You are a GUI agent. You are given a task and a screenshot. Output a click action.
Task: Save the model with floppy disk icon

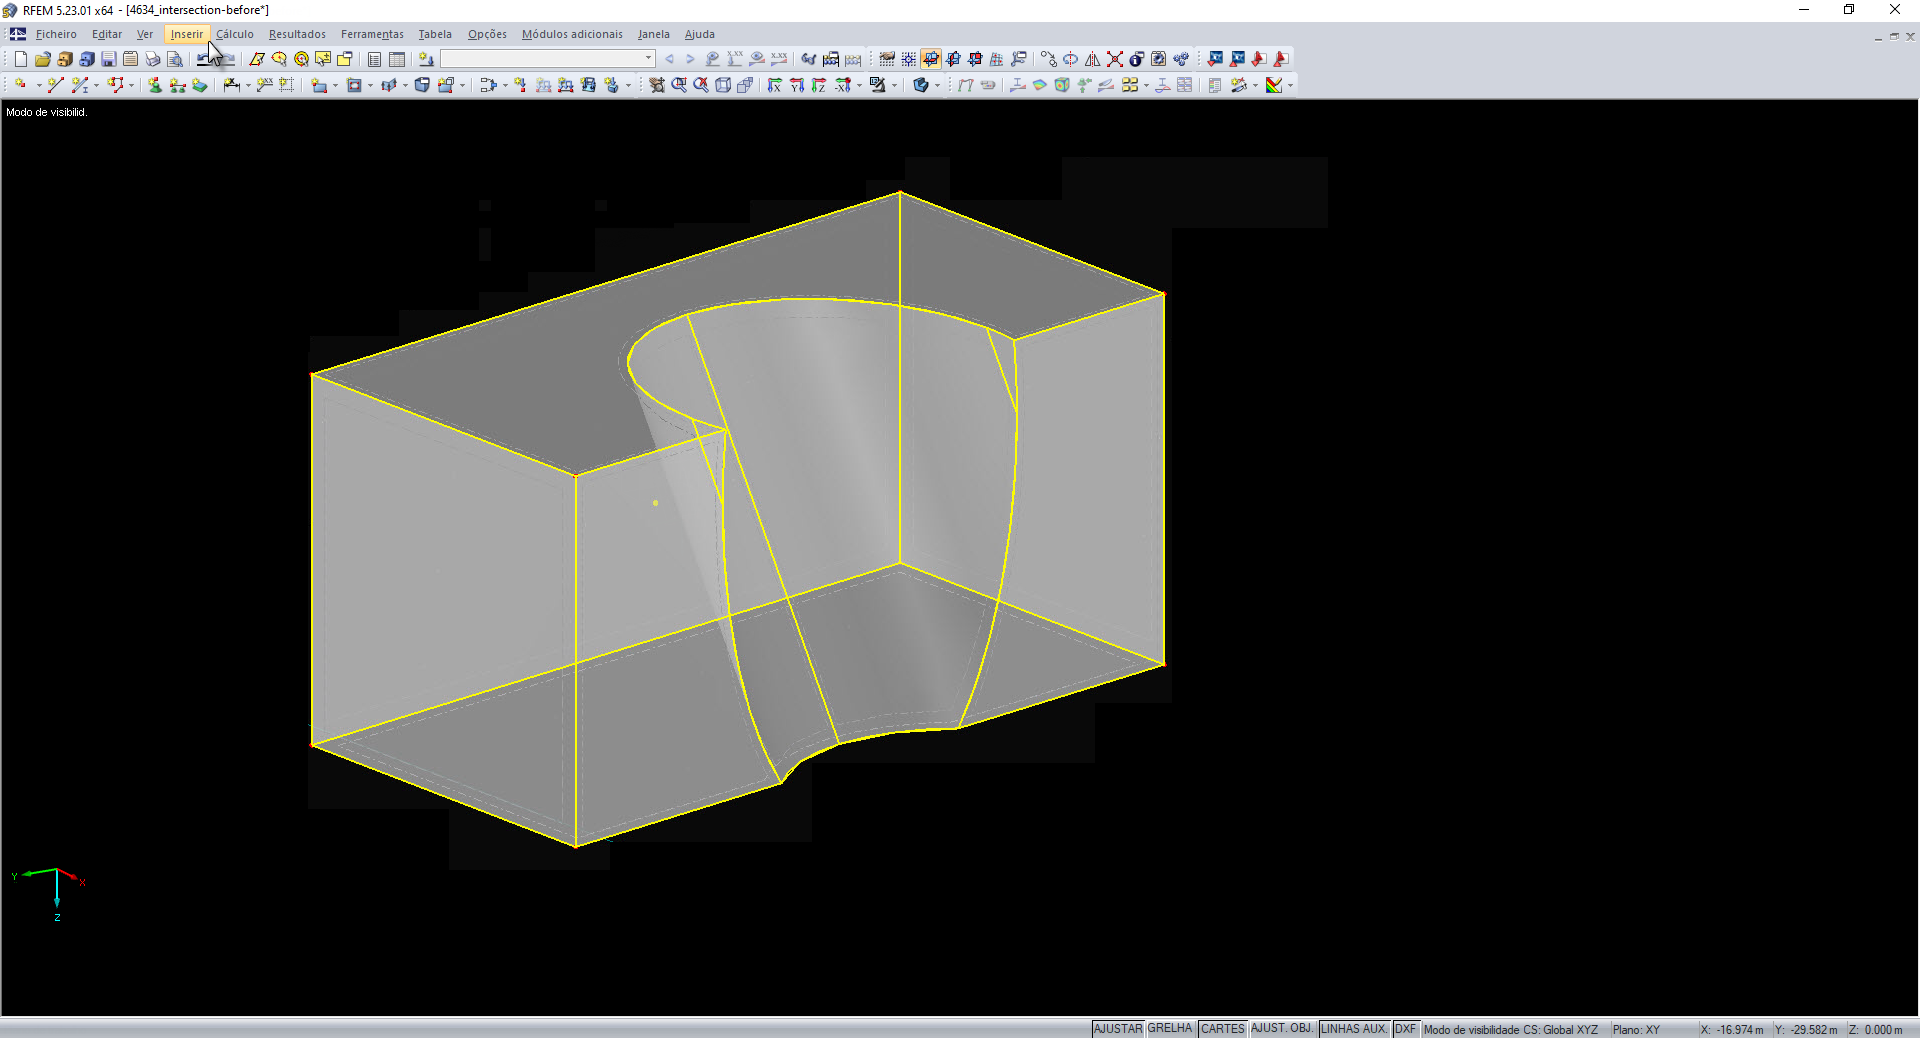(109, 59)
